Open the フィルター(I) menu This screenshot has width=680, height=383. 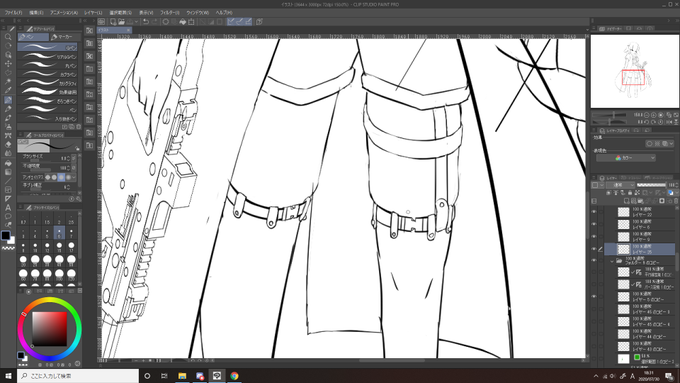tap(170, 13)
